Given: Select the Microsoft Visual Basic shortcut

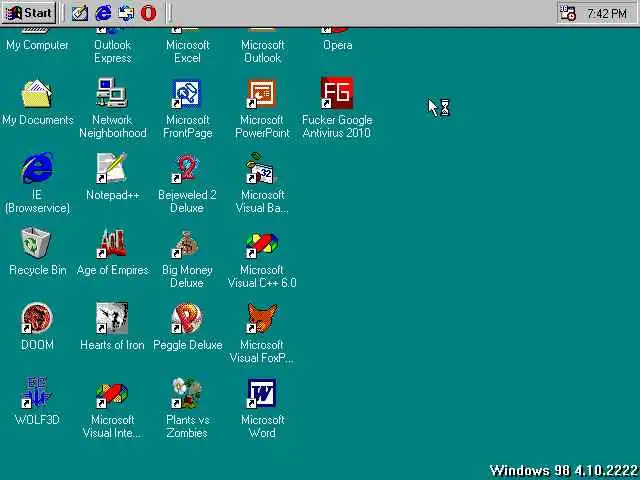Looking at the screenshot, I should (262, 168).
